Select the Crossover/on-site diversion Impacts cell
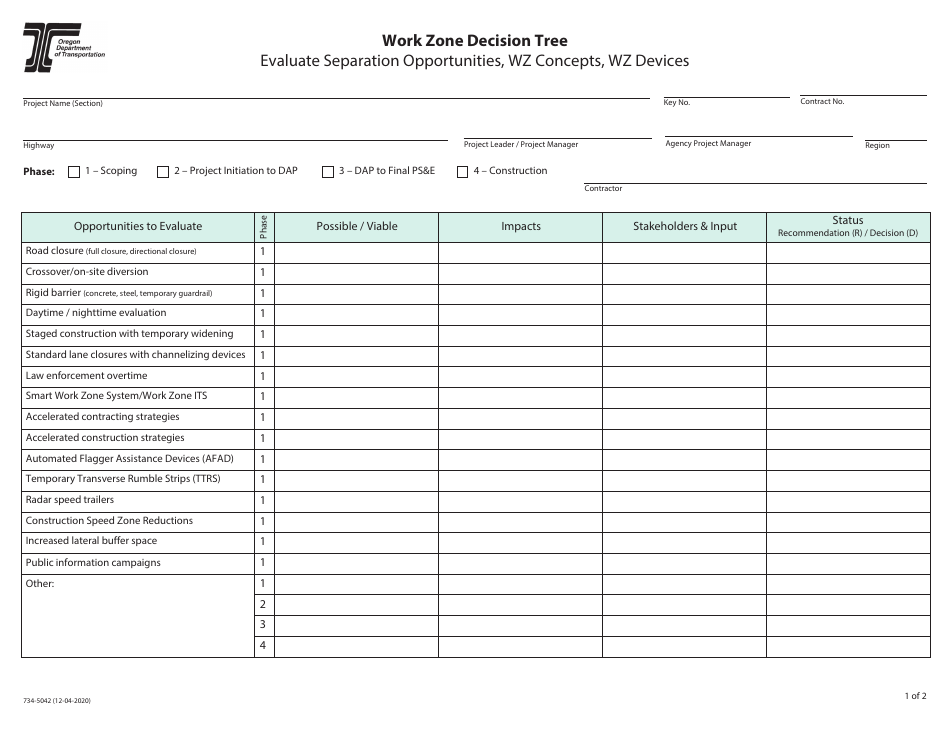The height and width of the screenshot is (735, 950). pos(521,272)
